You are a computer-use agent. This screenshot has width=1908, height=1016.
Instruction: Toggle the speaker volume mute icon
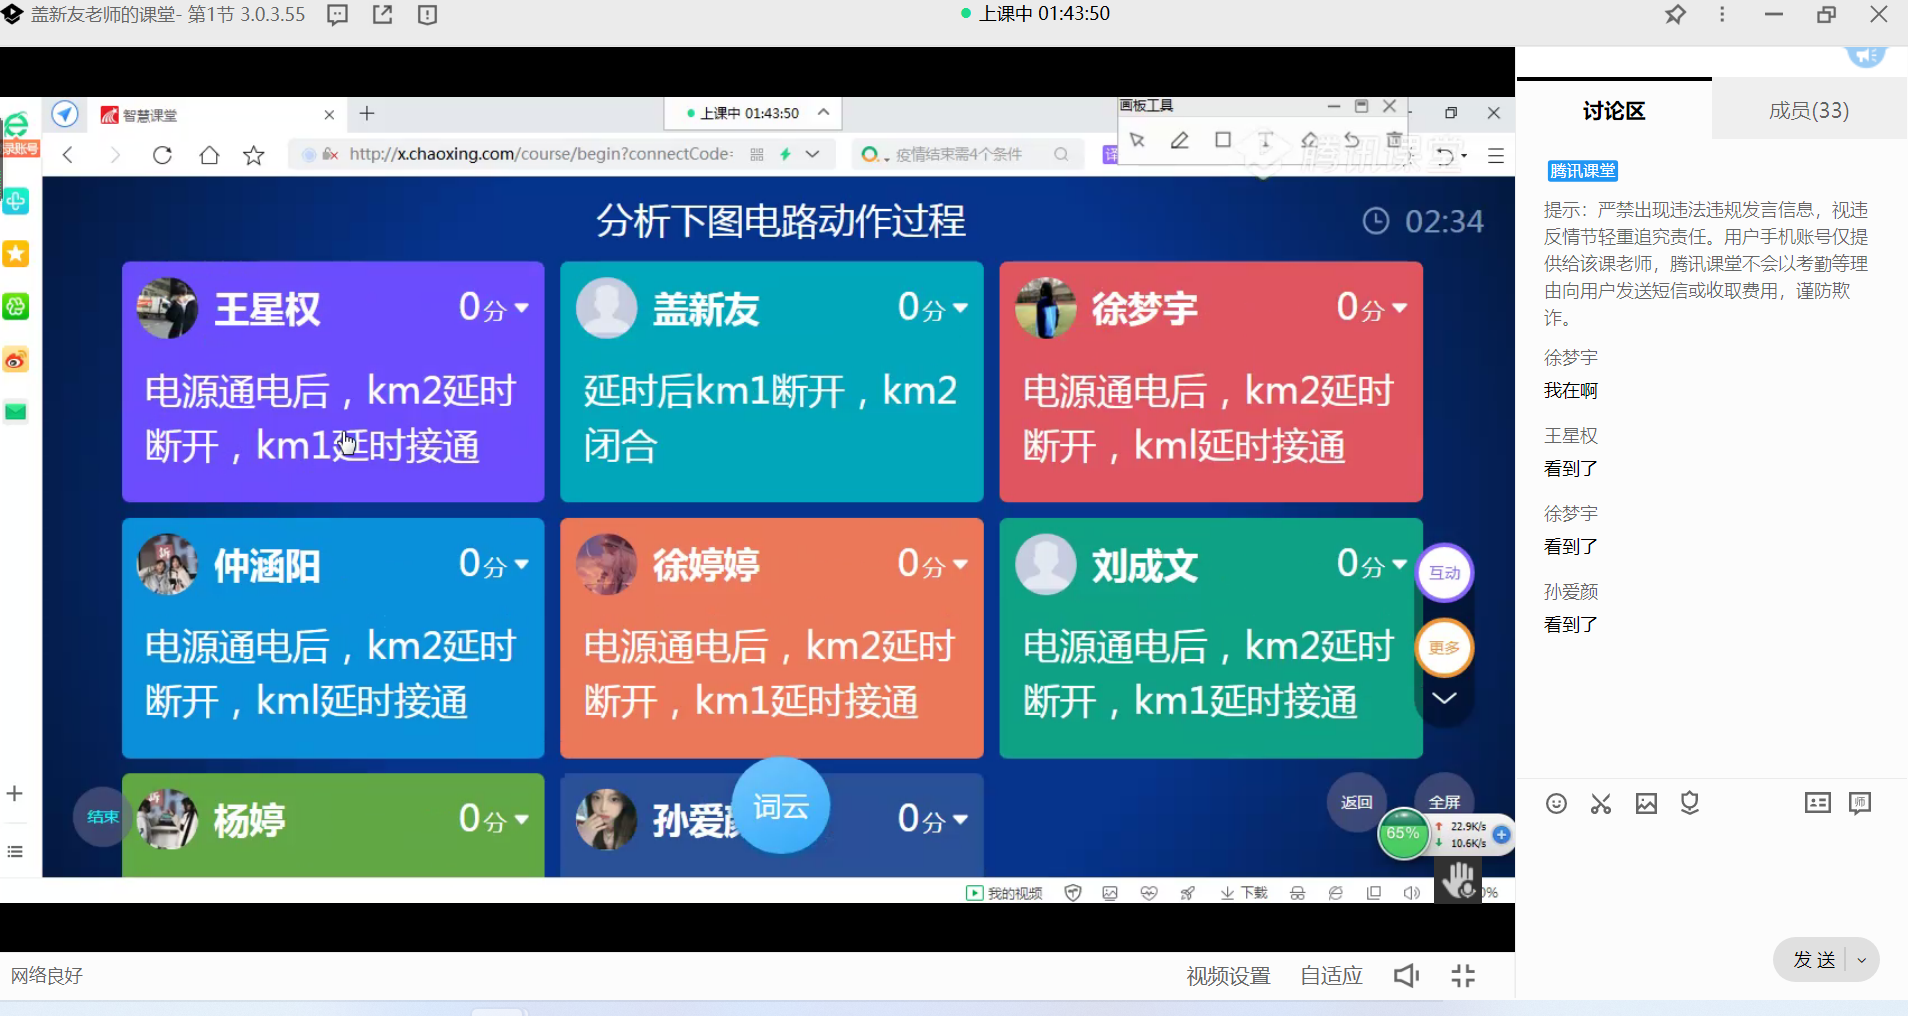point(1406,976)
